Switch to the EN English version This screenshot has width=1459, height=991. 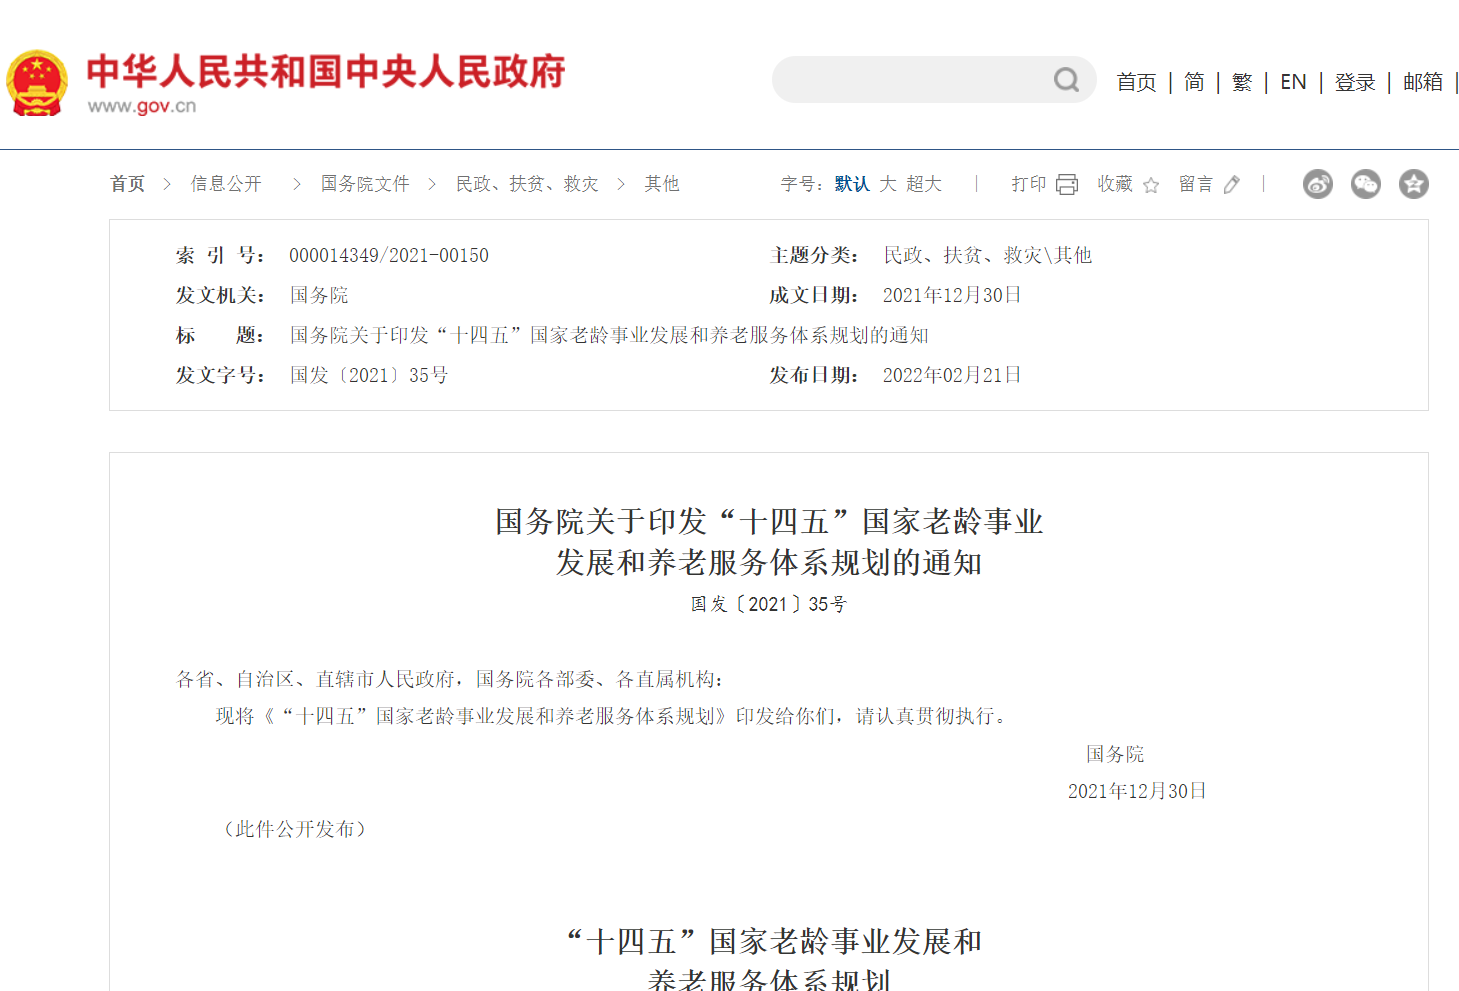(1293, 82)
